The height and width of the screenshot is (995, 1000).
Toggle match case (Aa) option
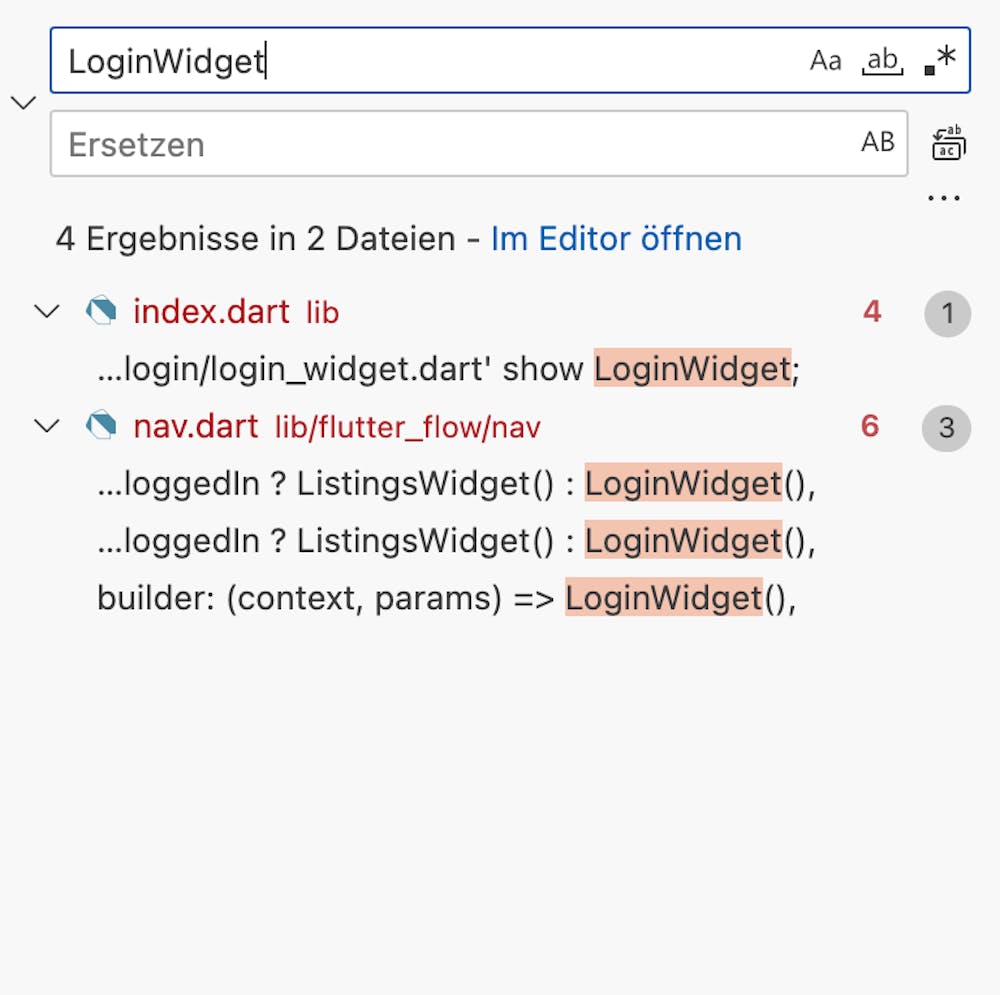(825, 61)
